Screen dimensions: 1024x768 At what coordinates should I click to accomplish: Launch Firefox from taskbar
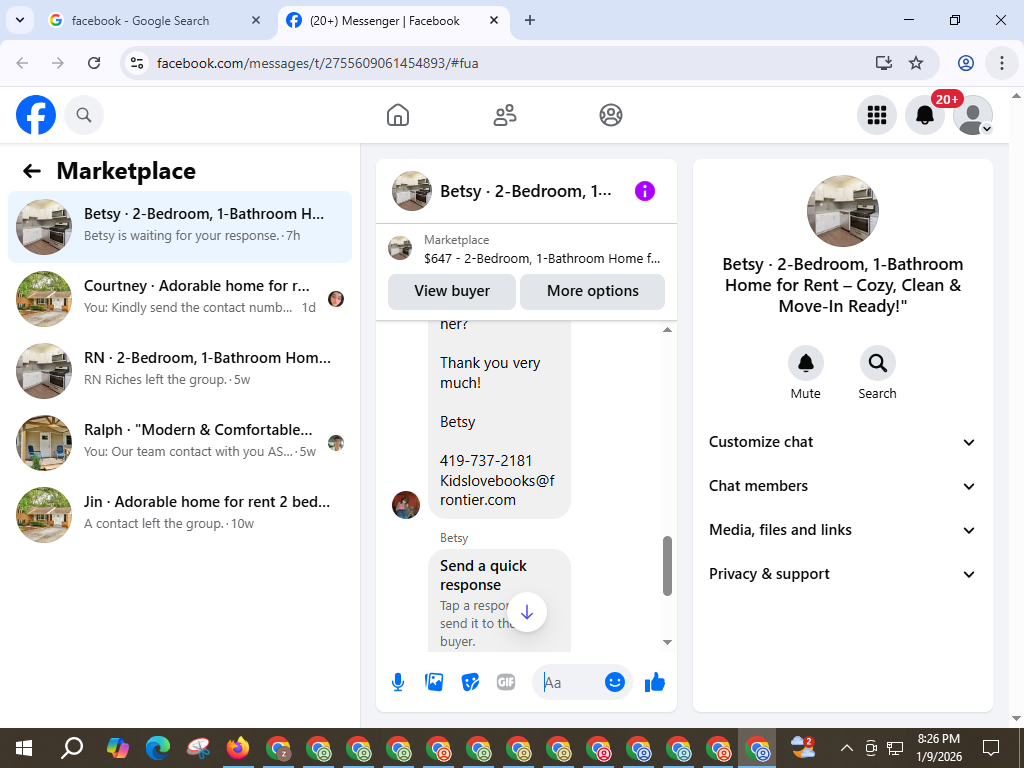tap(238, 748)
